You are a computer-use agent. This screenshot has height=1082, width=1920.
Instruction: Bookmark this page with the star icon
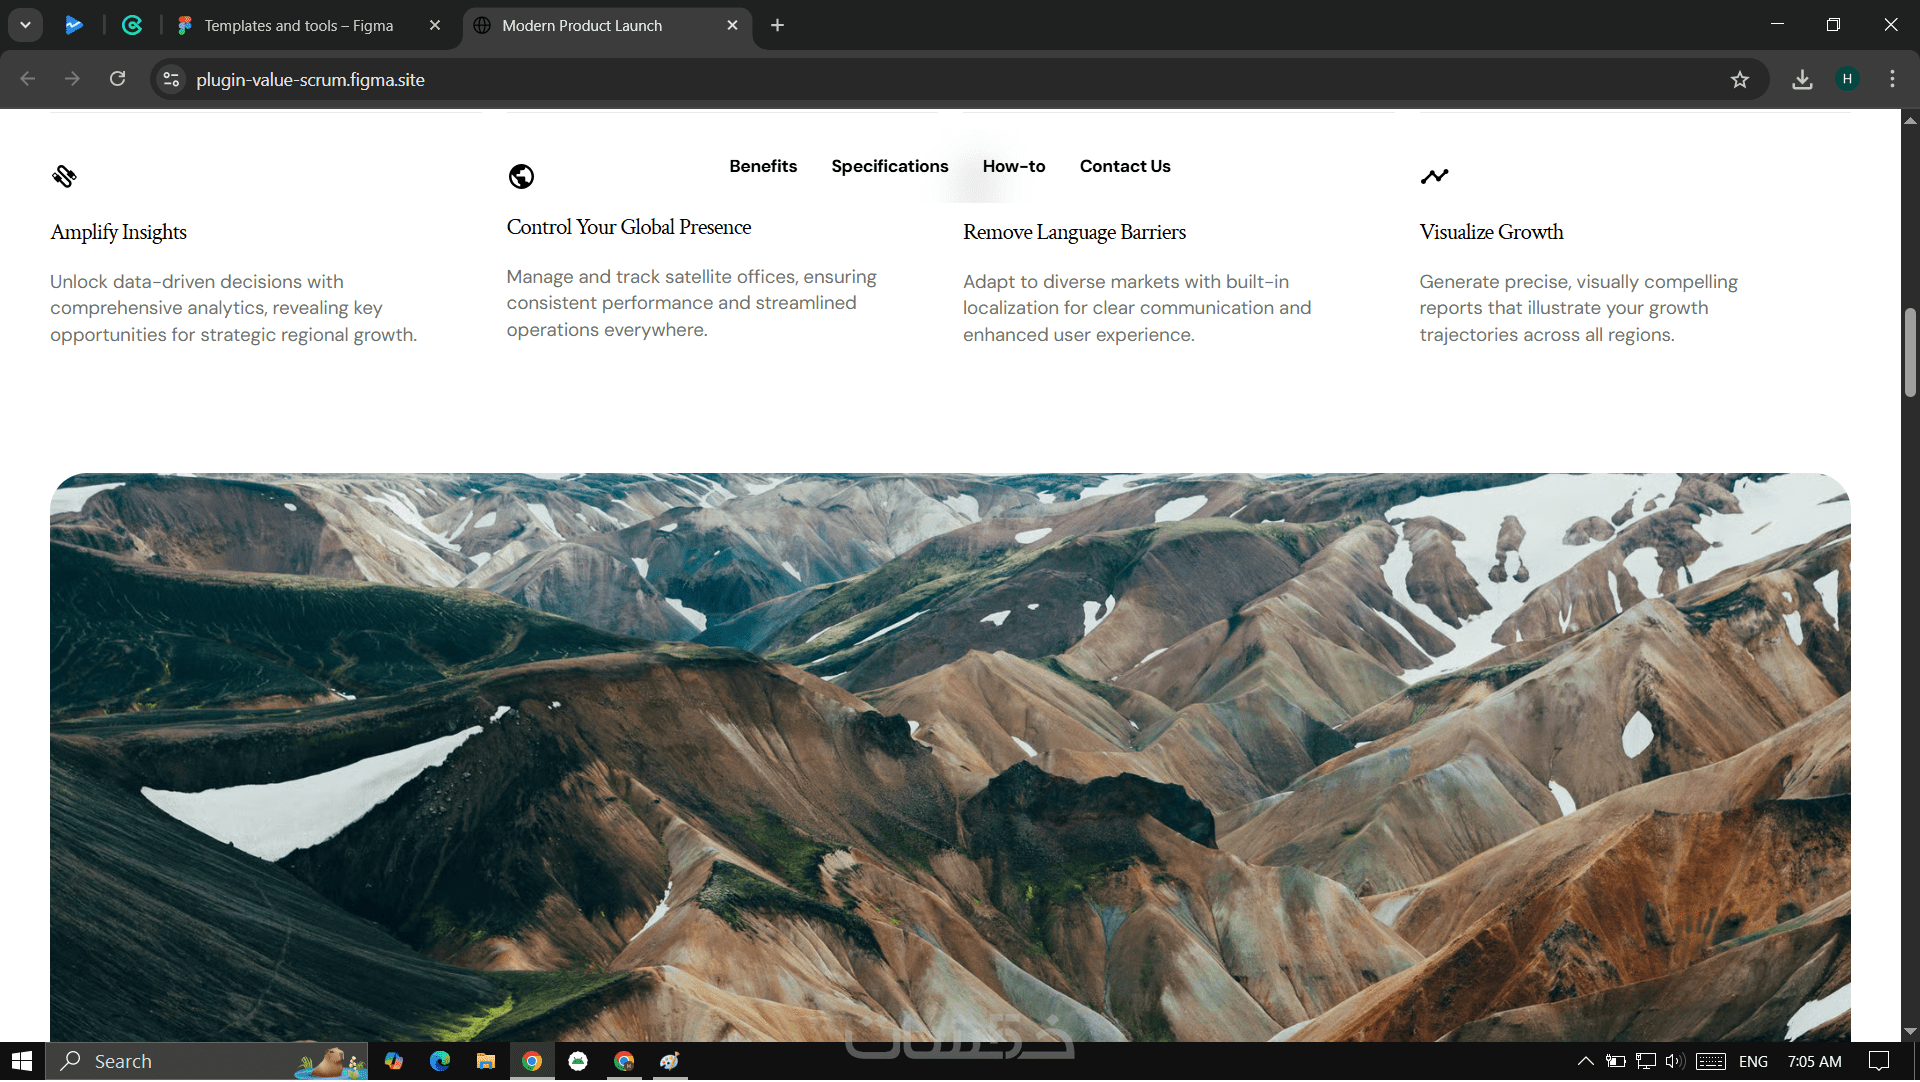click(x=1740, y=80)
